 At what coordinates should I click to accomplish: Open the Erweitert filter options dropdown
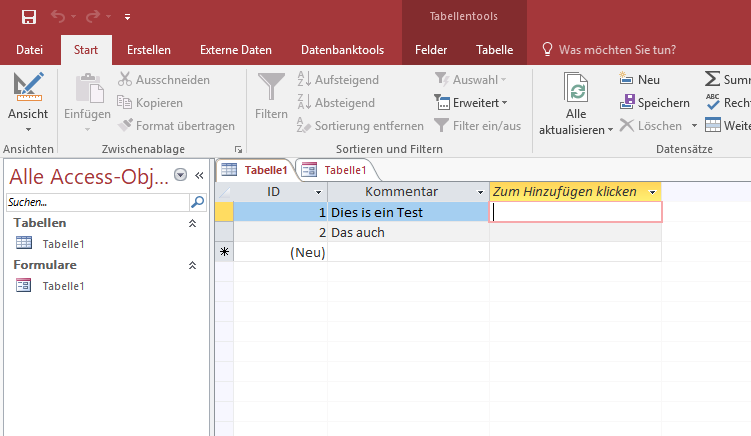pyautogui.click(x=471, y=103)
